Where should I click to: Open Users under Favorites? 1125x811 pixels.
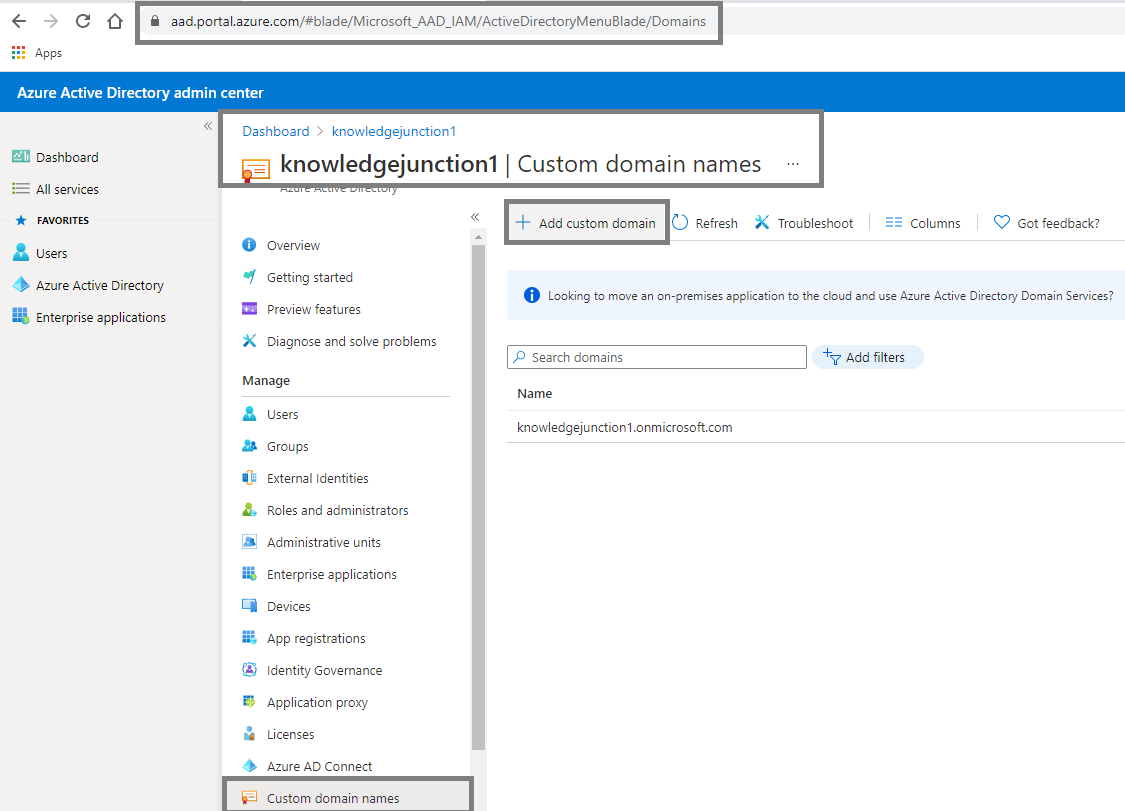40,253
